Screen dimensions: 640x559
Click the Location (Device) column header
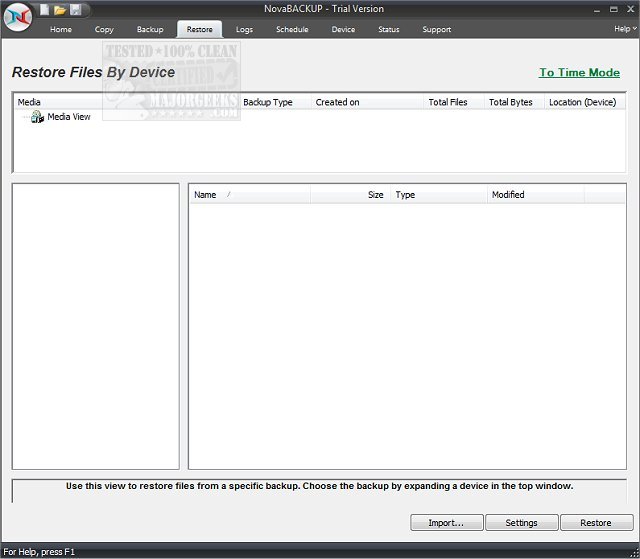pyautogui.click(x=584, y=102)
